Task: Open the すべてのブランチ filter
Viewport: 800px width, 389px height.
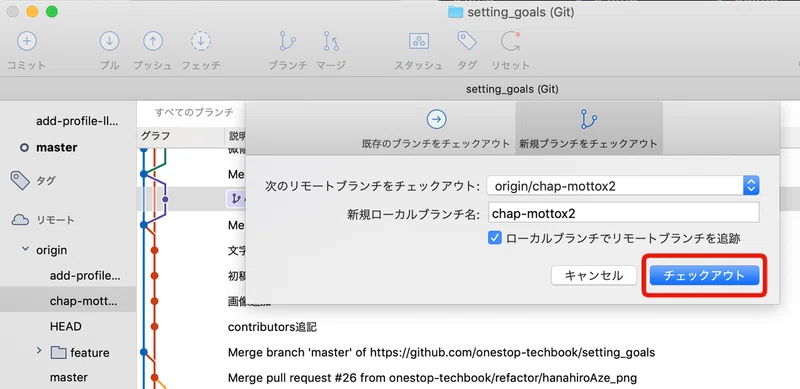Action: [x=194, y=112]
